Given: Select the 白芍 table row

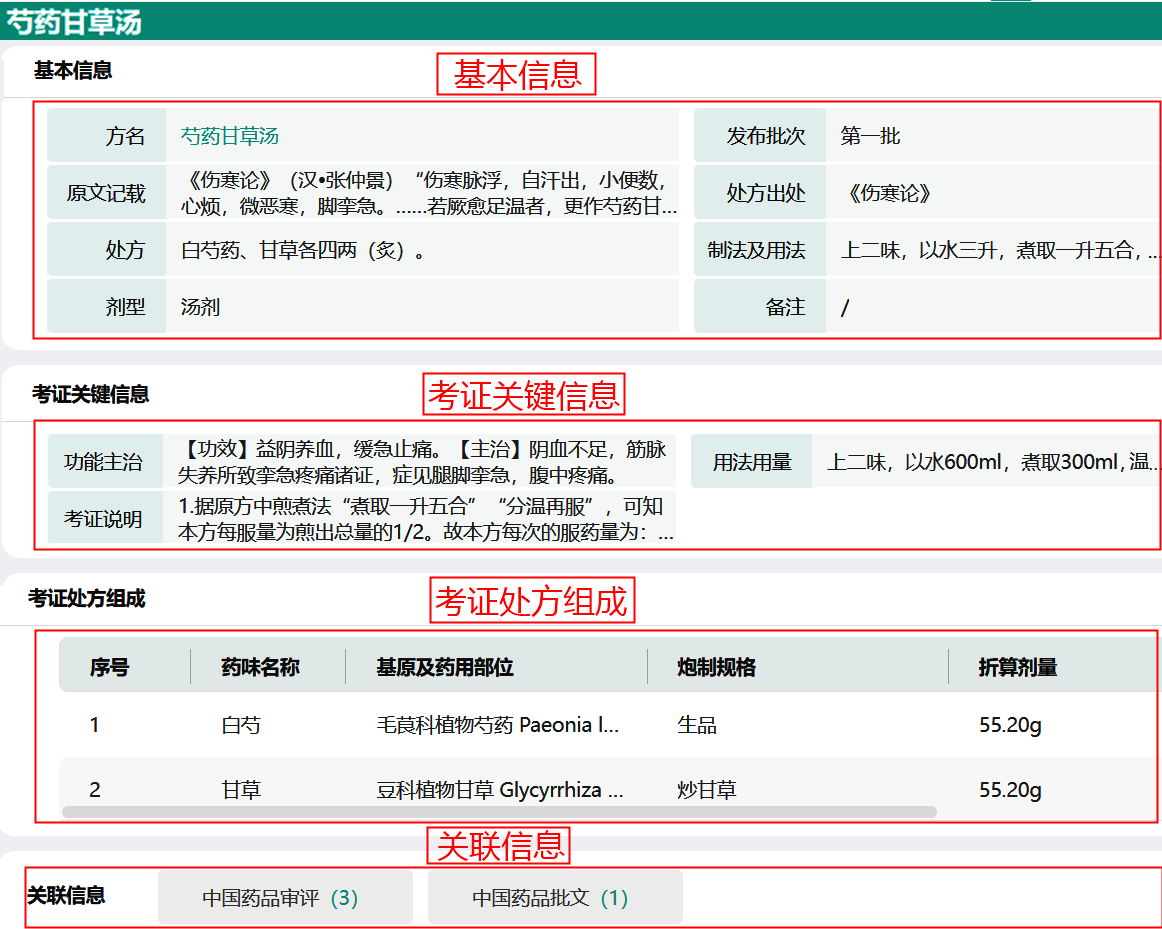Looking at the screenshot, I should coord(241,725).
